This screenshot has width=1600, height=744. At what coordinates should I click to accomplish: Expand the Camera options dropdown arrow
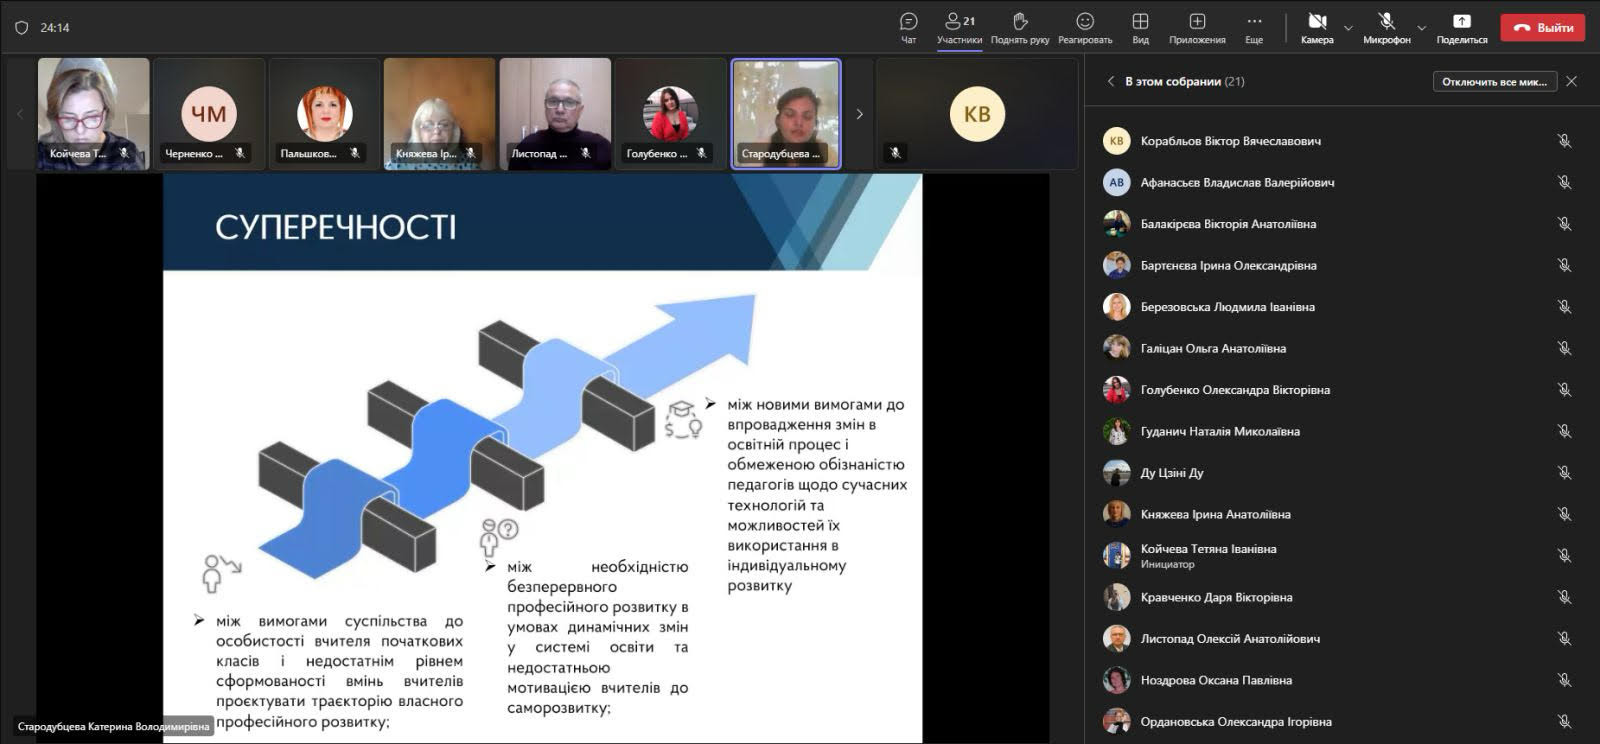pos(1348,28)
